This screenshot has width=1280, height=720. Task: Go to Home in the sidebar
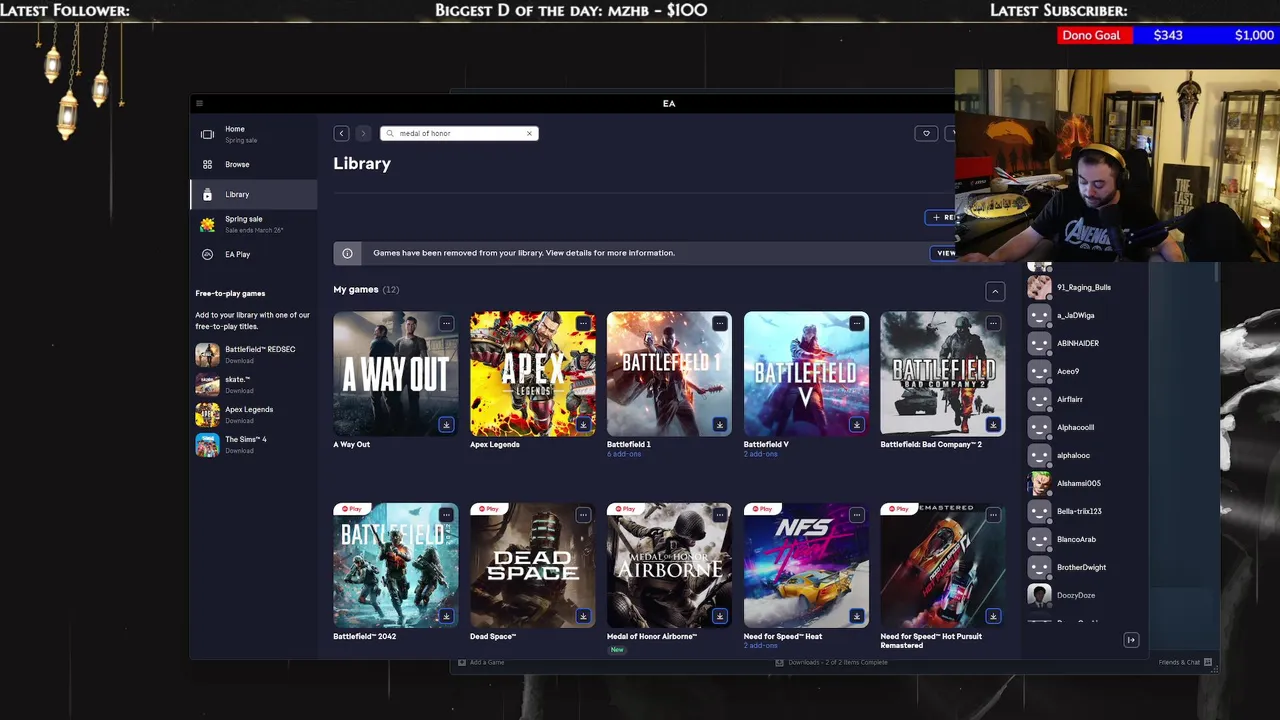(254, 134)
